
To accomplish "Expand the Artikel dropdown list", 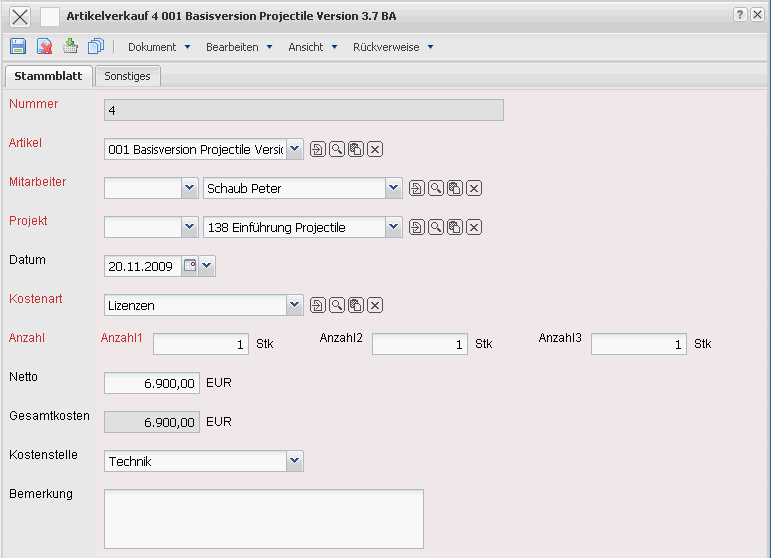I will coord(295,149).
